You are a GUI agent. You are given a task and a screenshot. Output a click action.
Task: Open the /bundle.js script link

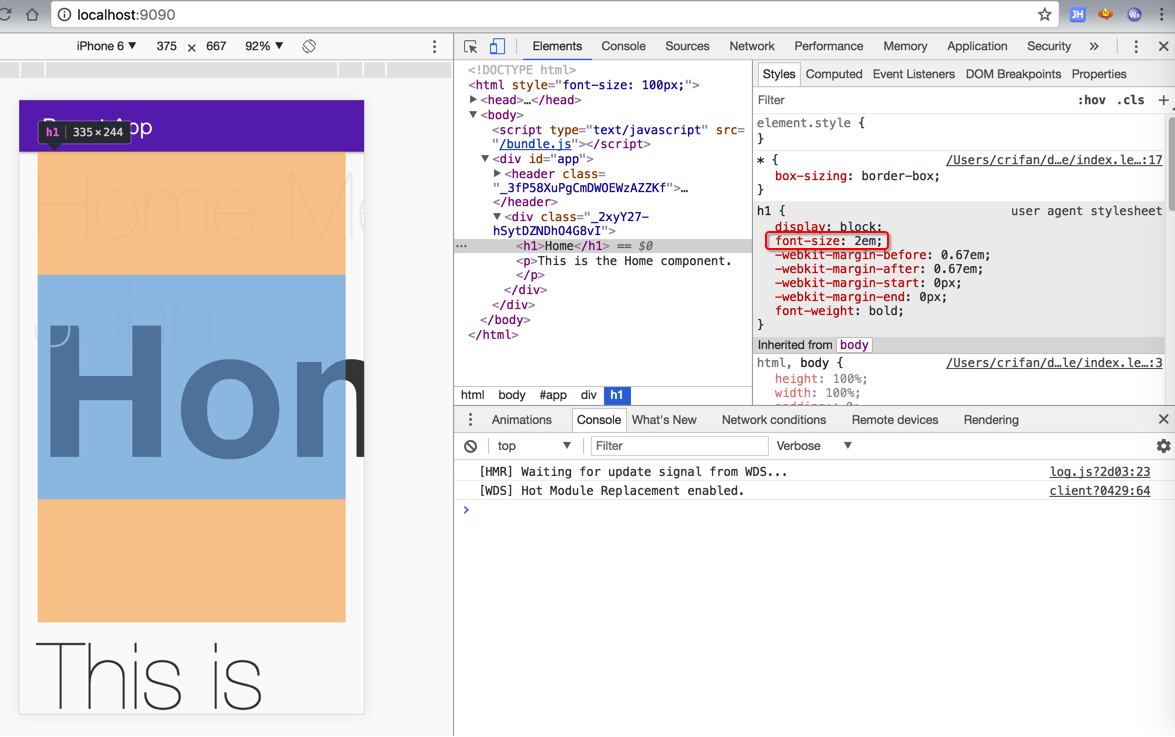535,144
